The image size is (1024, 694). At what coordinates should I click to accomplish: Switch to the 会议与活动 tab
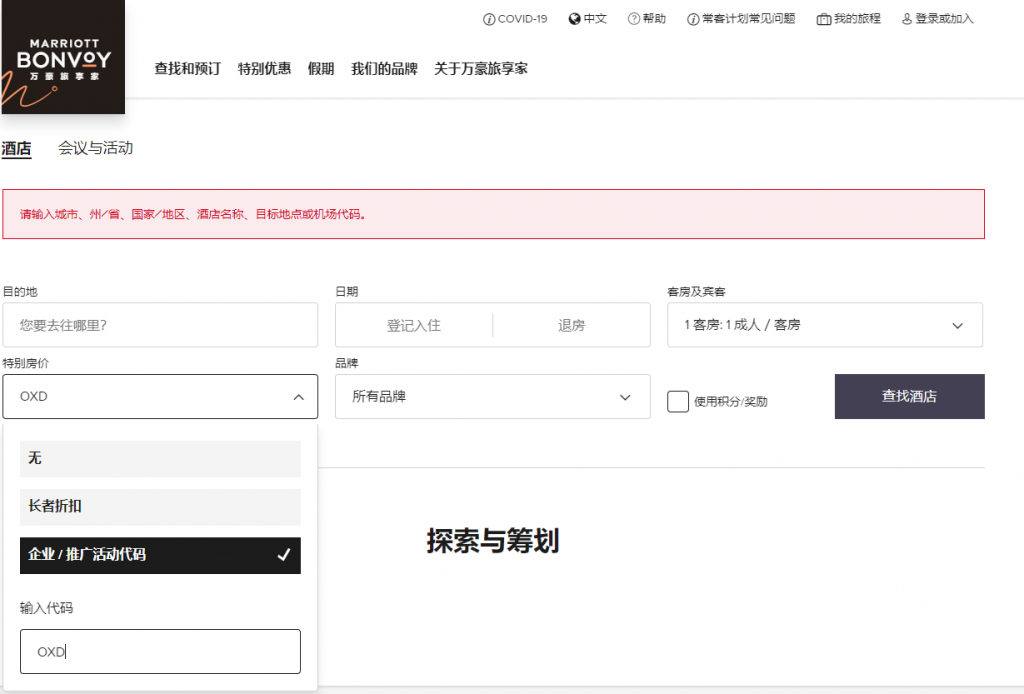click(x=95, y=148)
